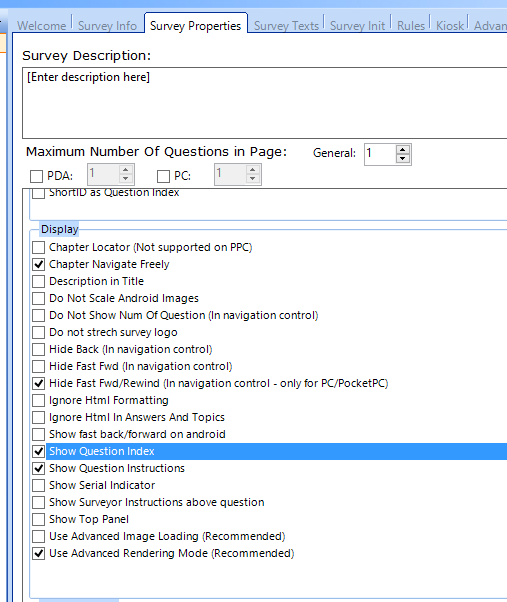This screenshot has width=507, height=602.
Task: Enable Chapter Locator option
Action: click(38, 248)
